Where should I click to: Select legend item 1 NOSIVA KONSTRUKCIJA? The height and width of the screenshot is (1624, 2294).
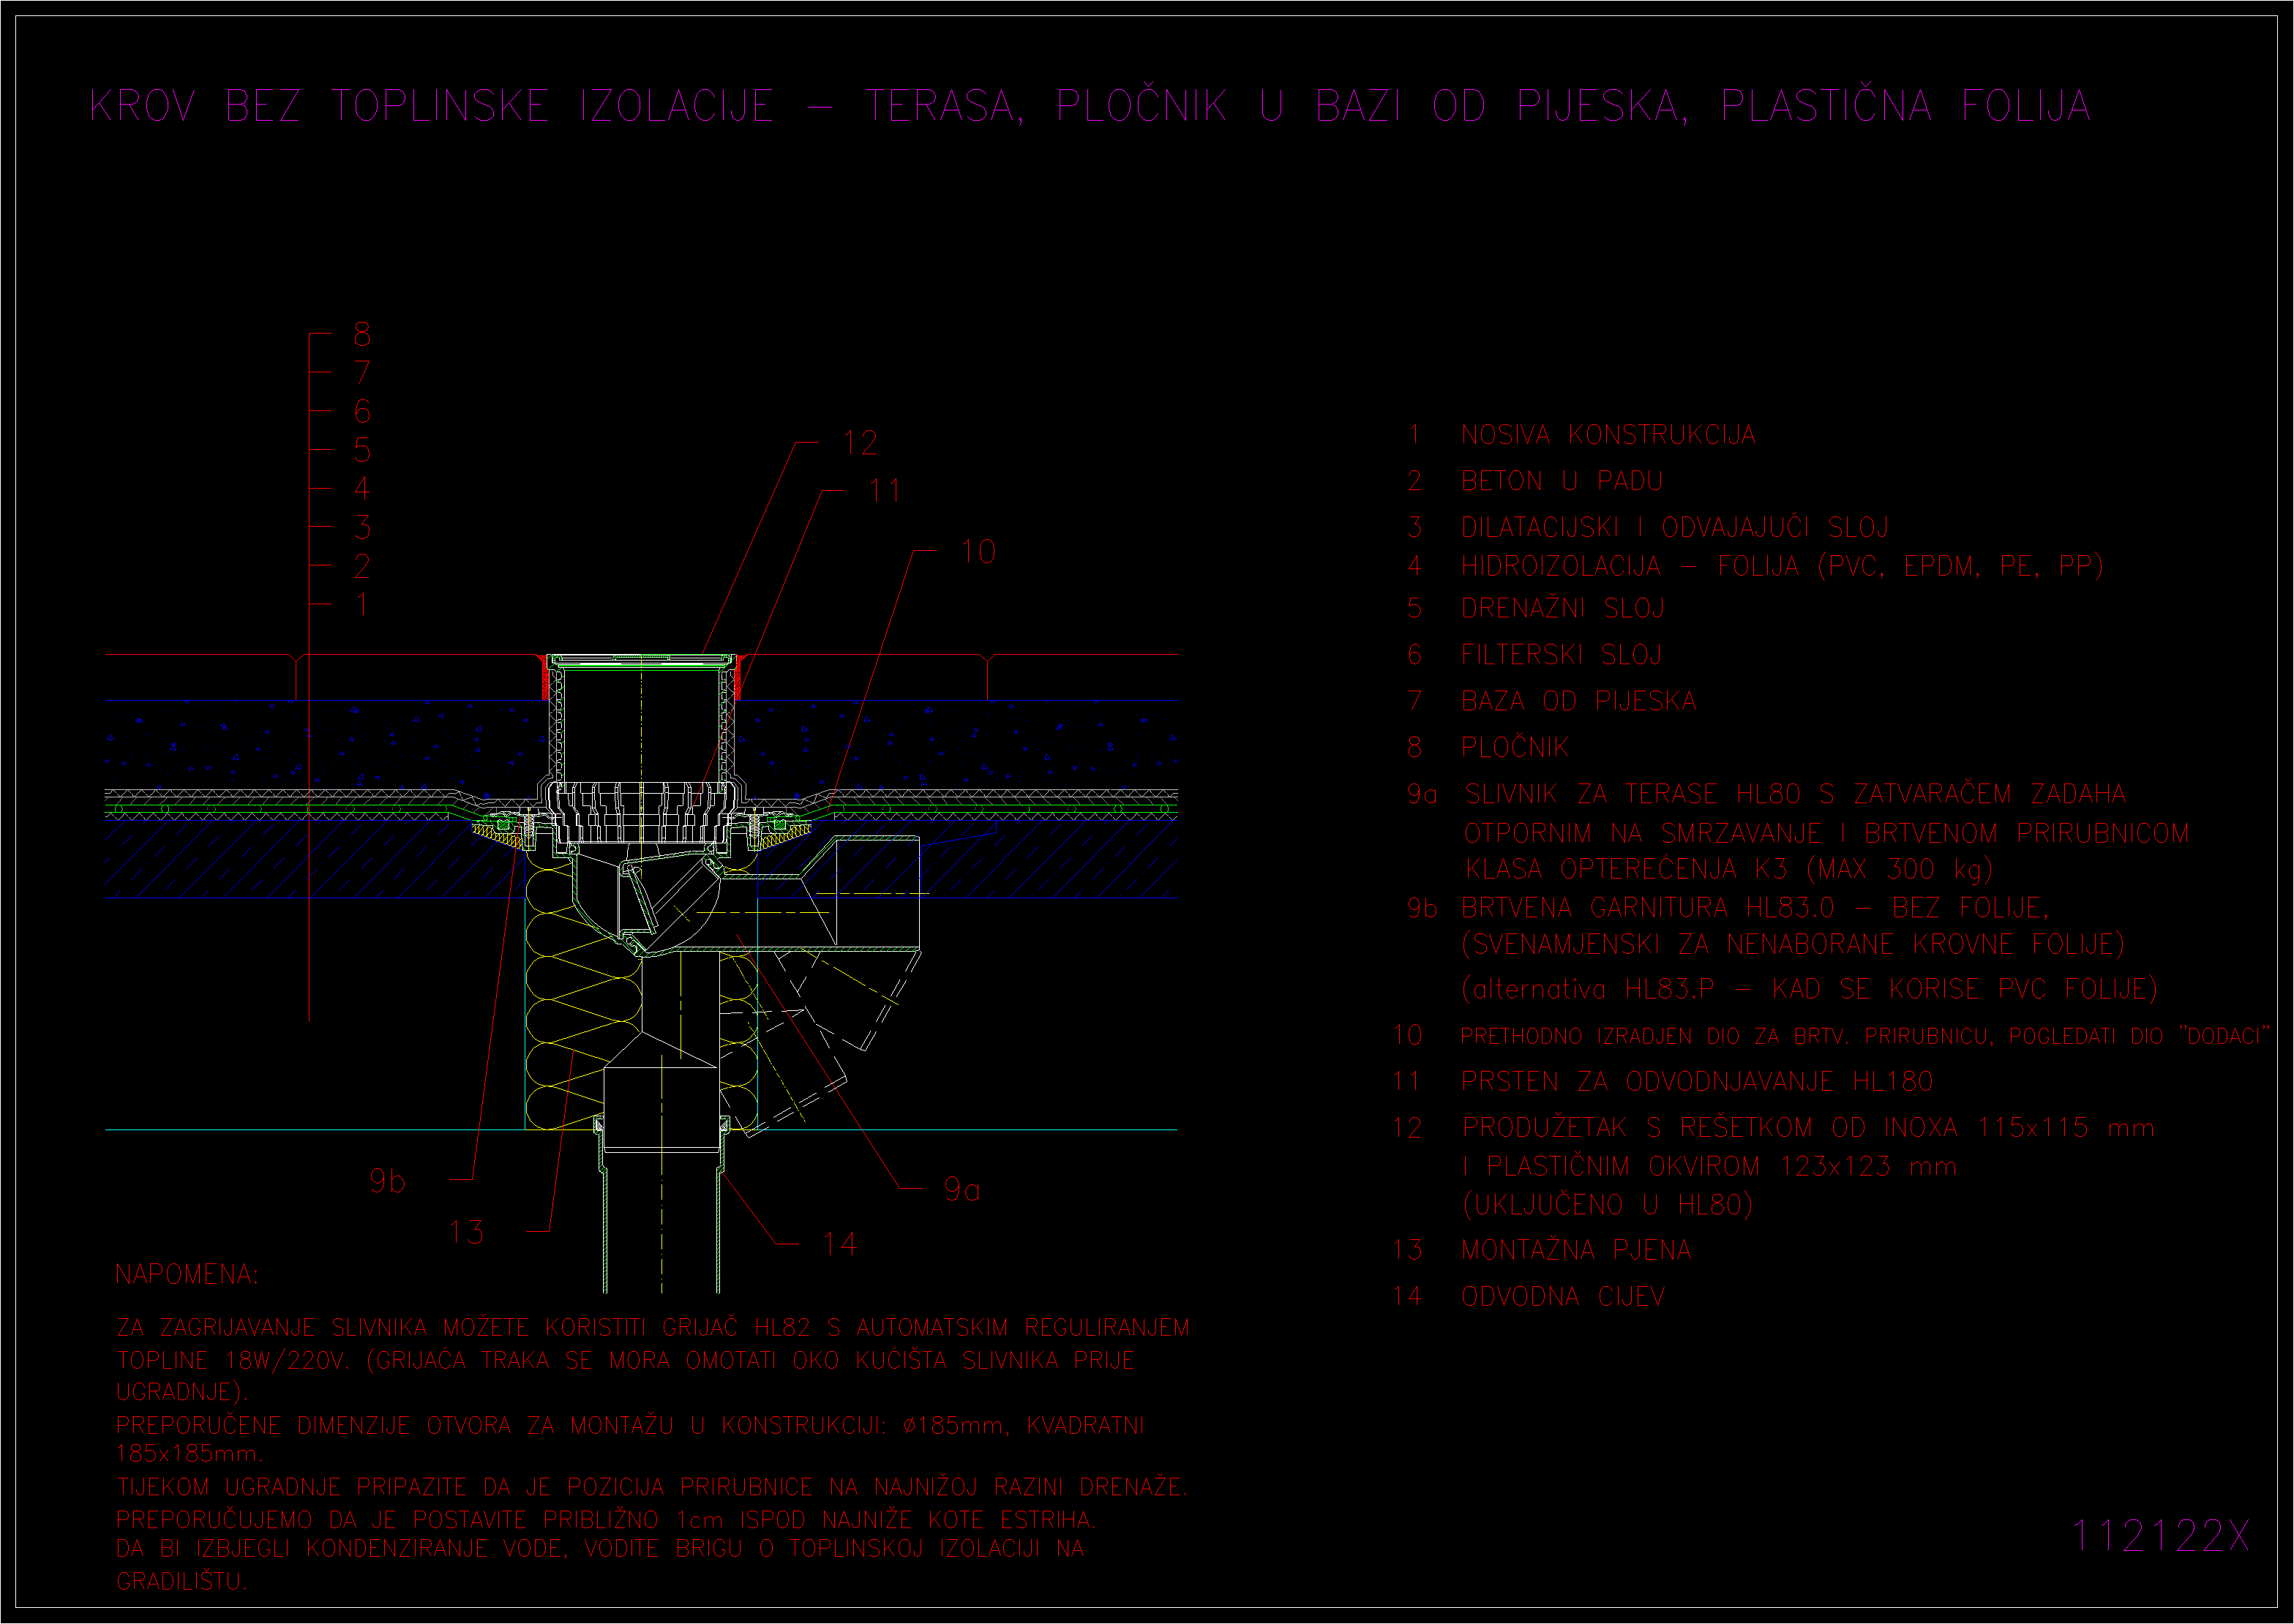pos(1608,435)
